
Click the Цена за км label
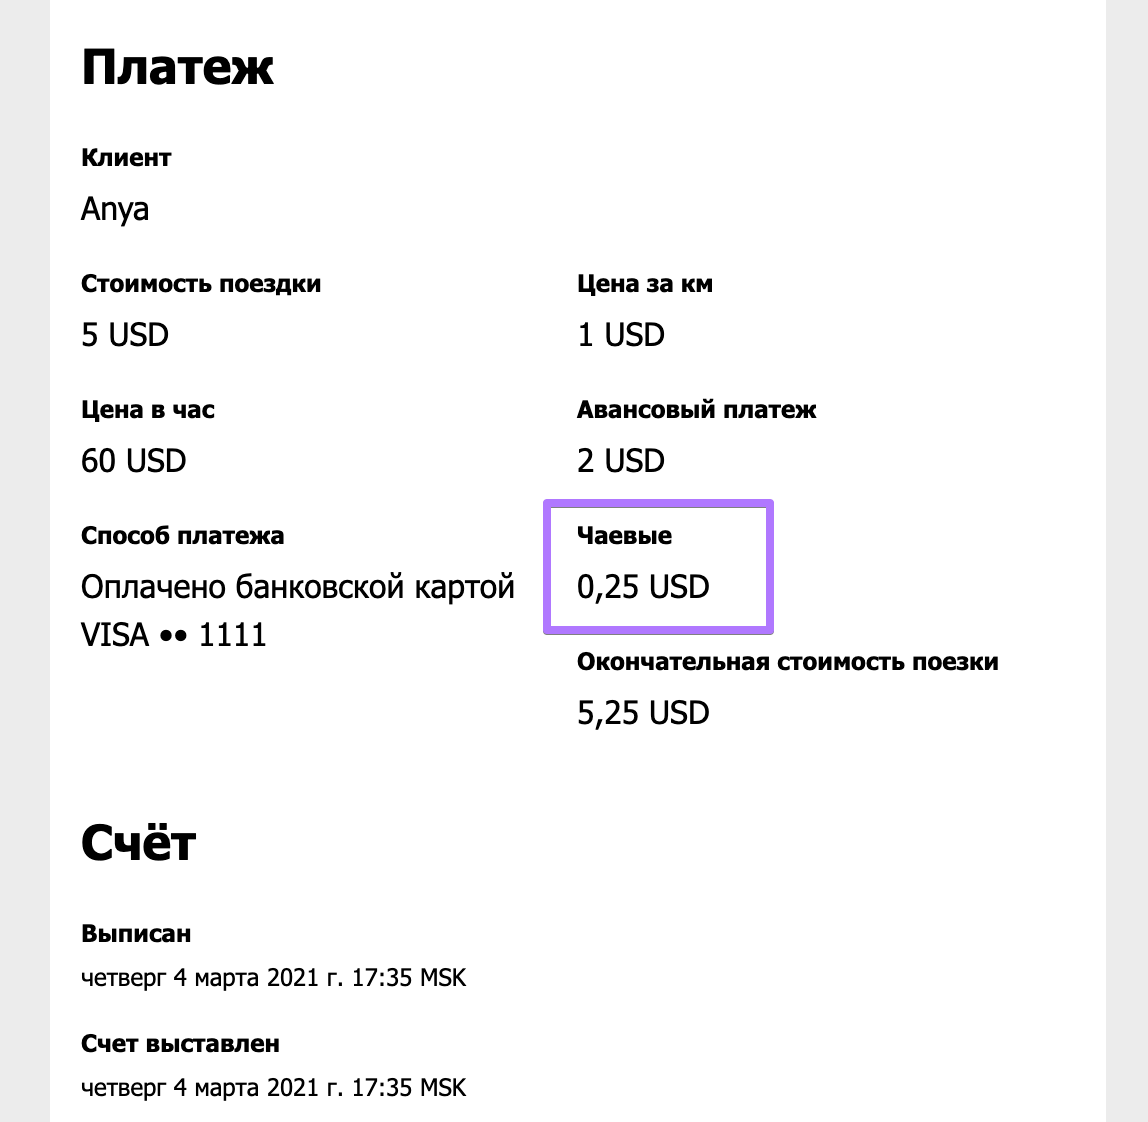pyautogui.click(x=644, y=283)
